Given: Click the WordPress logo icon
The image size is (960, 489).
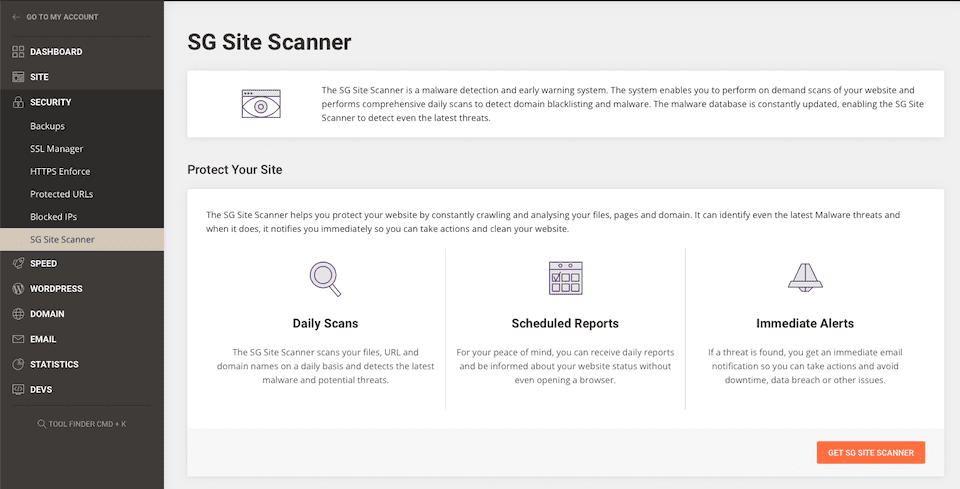Looking at the screenshot, I should click(18, 289).
